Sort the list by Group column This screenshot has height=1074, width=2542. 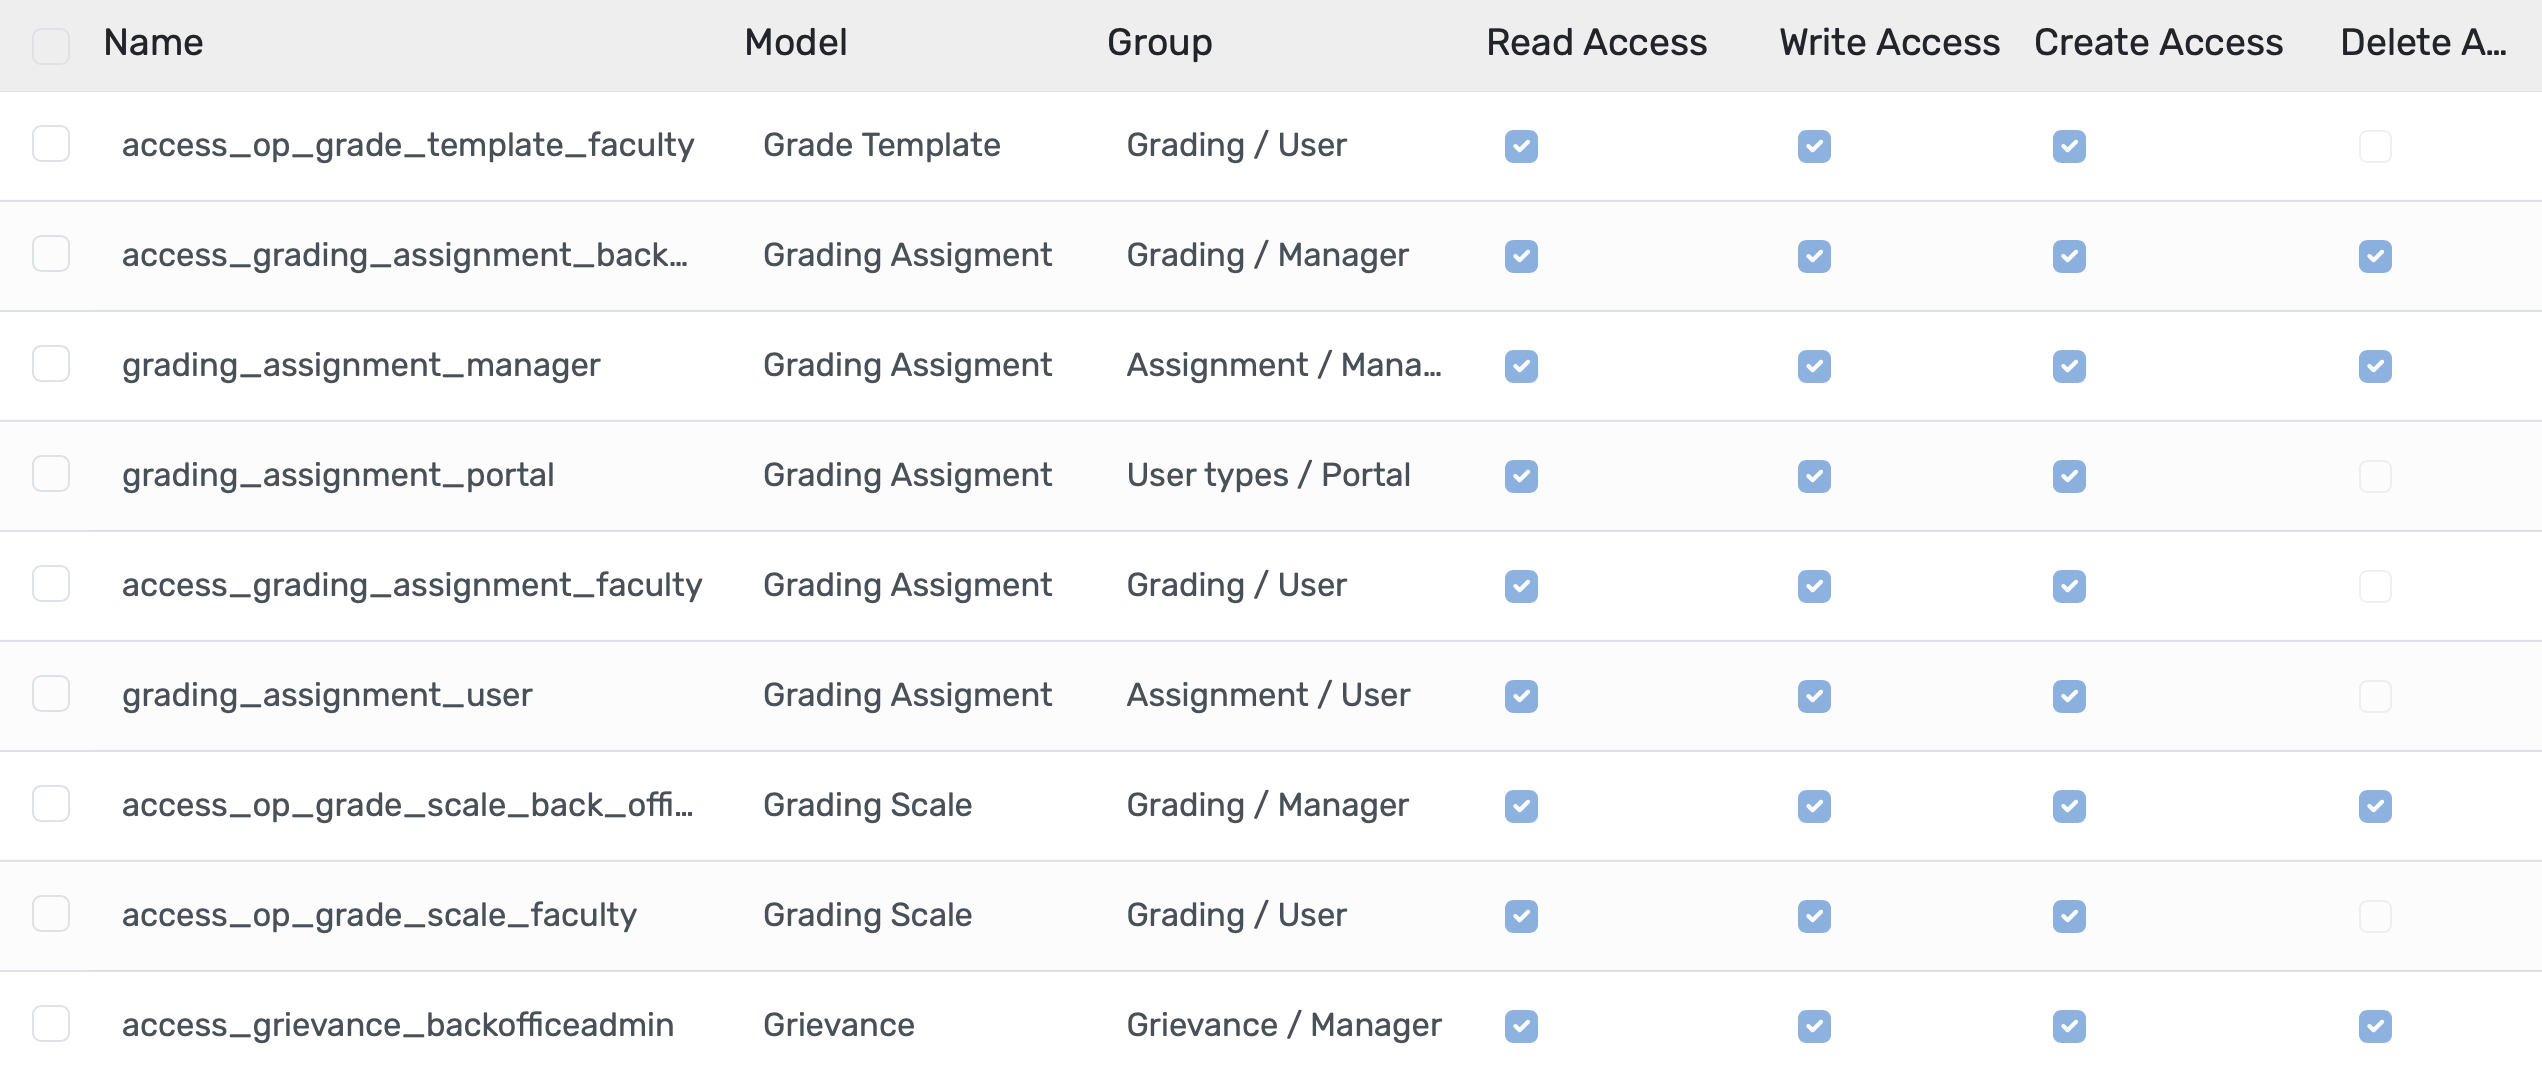tap(1160, 42)
